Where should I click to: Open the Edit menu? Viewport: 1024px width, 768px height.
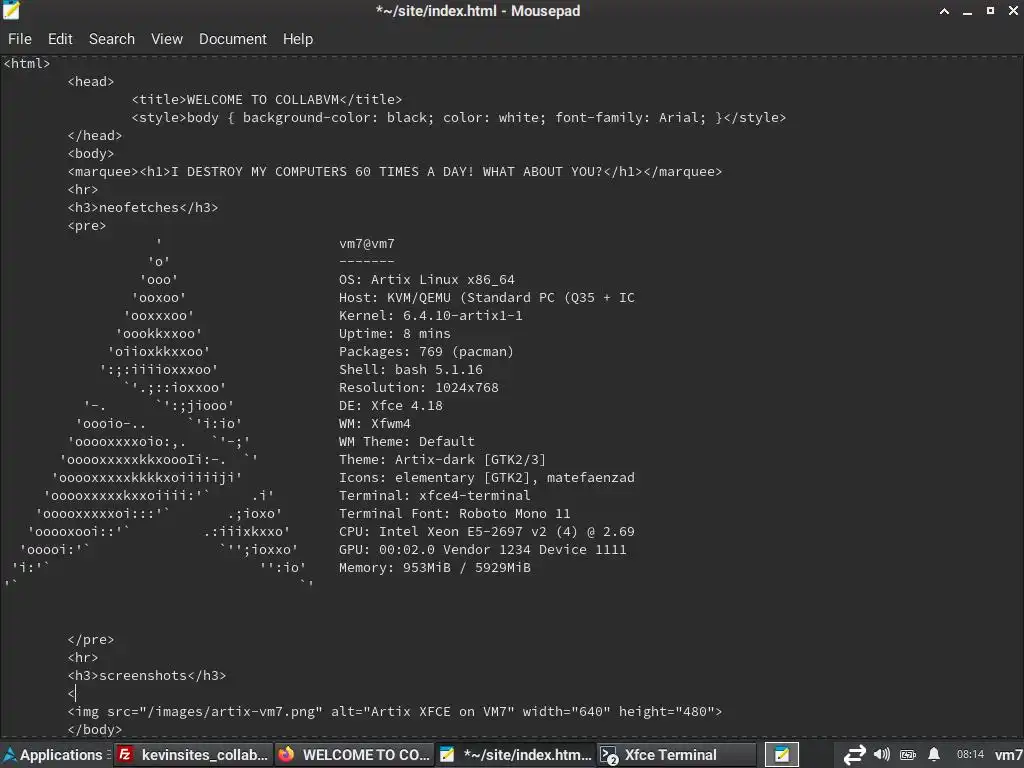pyautogui.click(x=60, y=39)
